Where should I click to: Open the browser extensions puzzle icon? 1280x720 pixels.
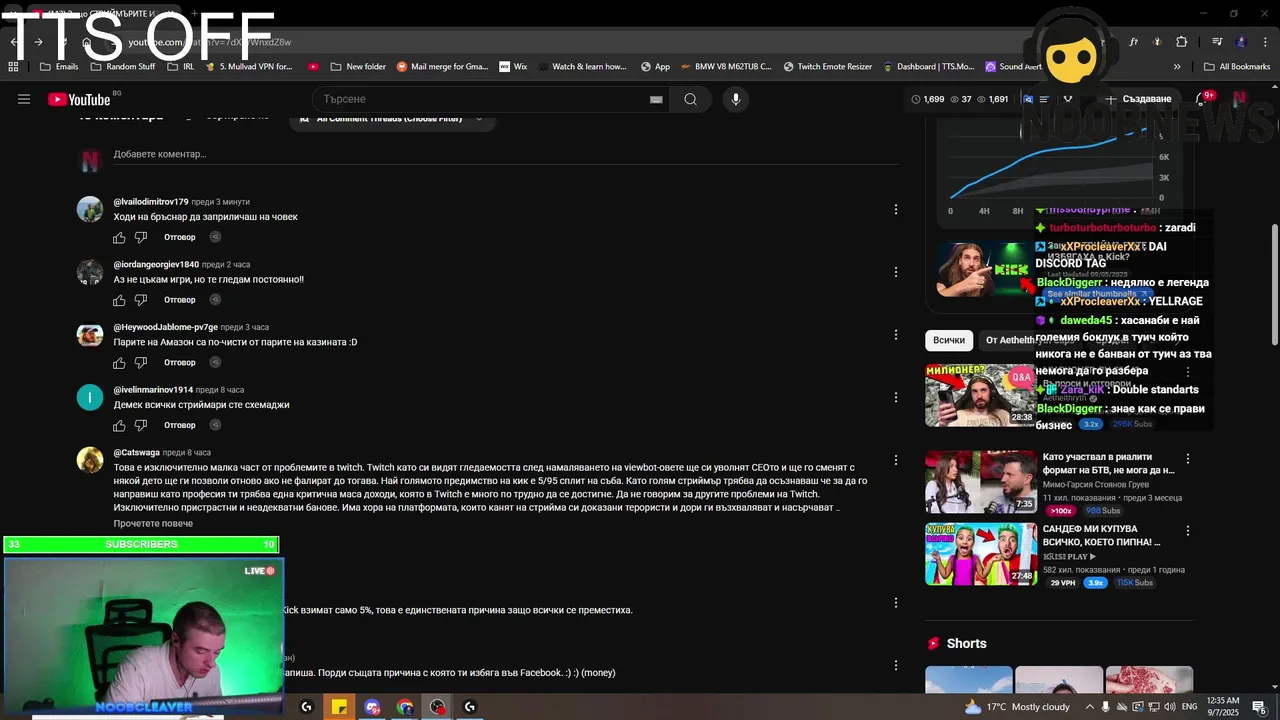tap(1182, 42)
